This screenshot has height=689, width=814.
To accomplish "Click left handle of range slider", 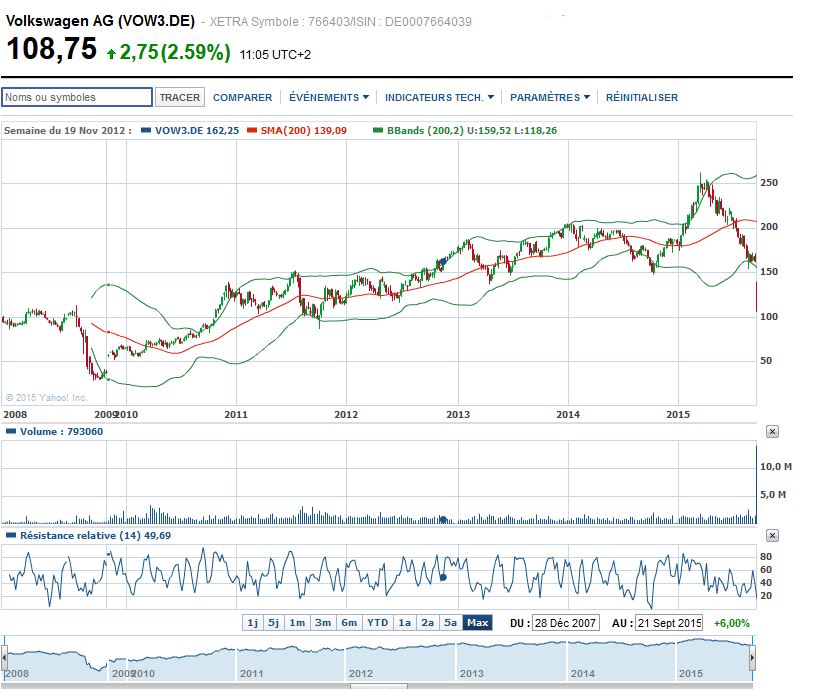I will pos(4,658).
